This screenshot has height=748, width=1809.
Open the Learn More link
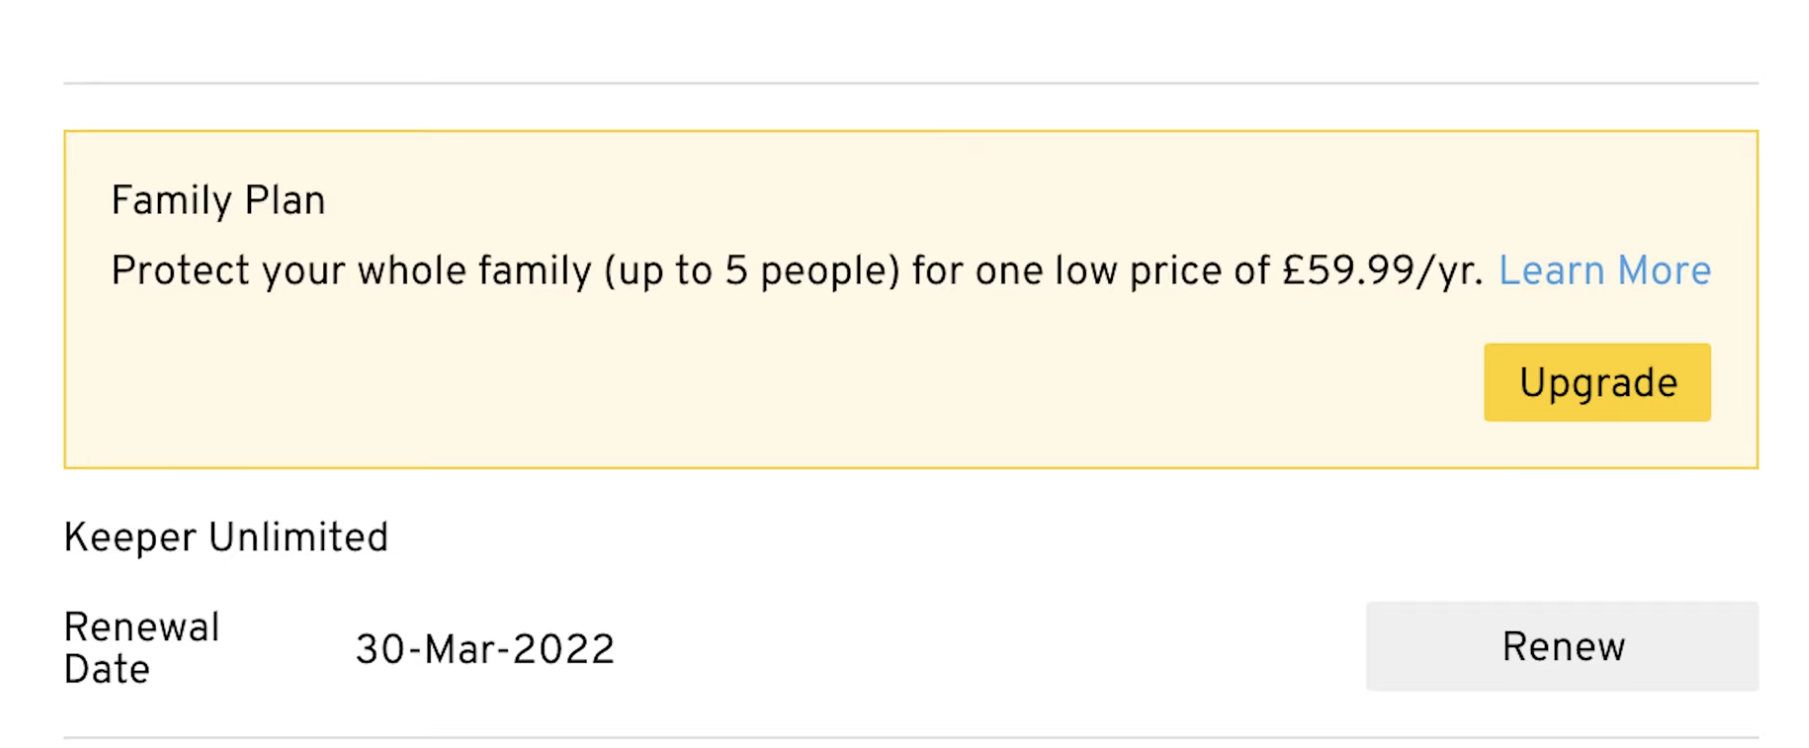click(x=1604, y=271)
